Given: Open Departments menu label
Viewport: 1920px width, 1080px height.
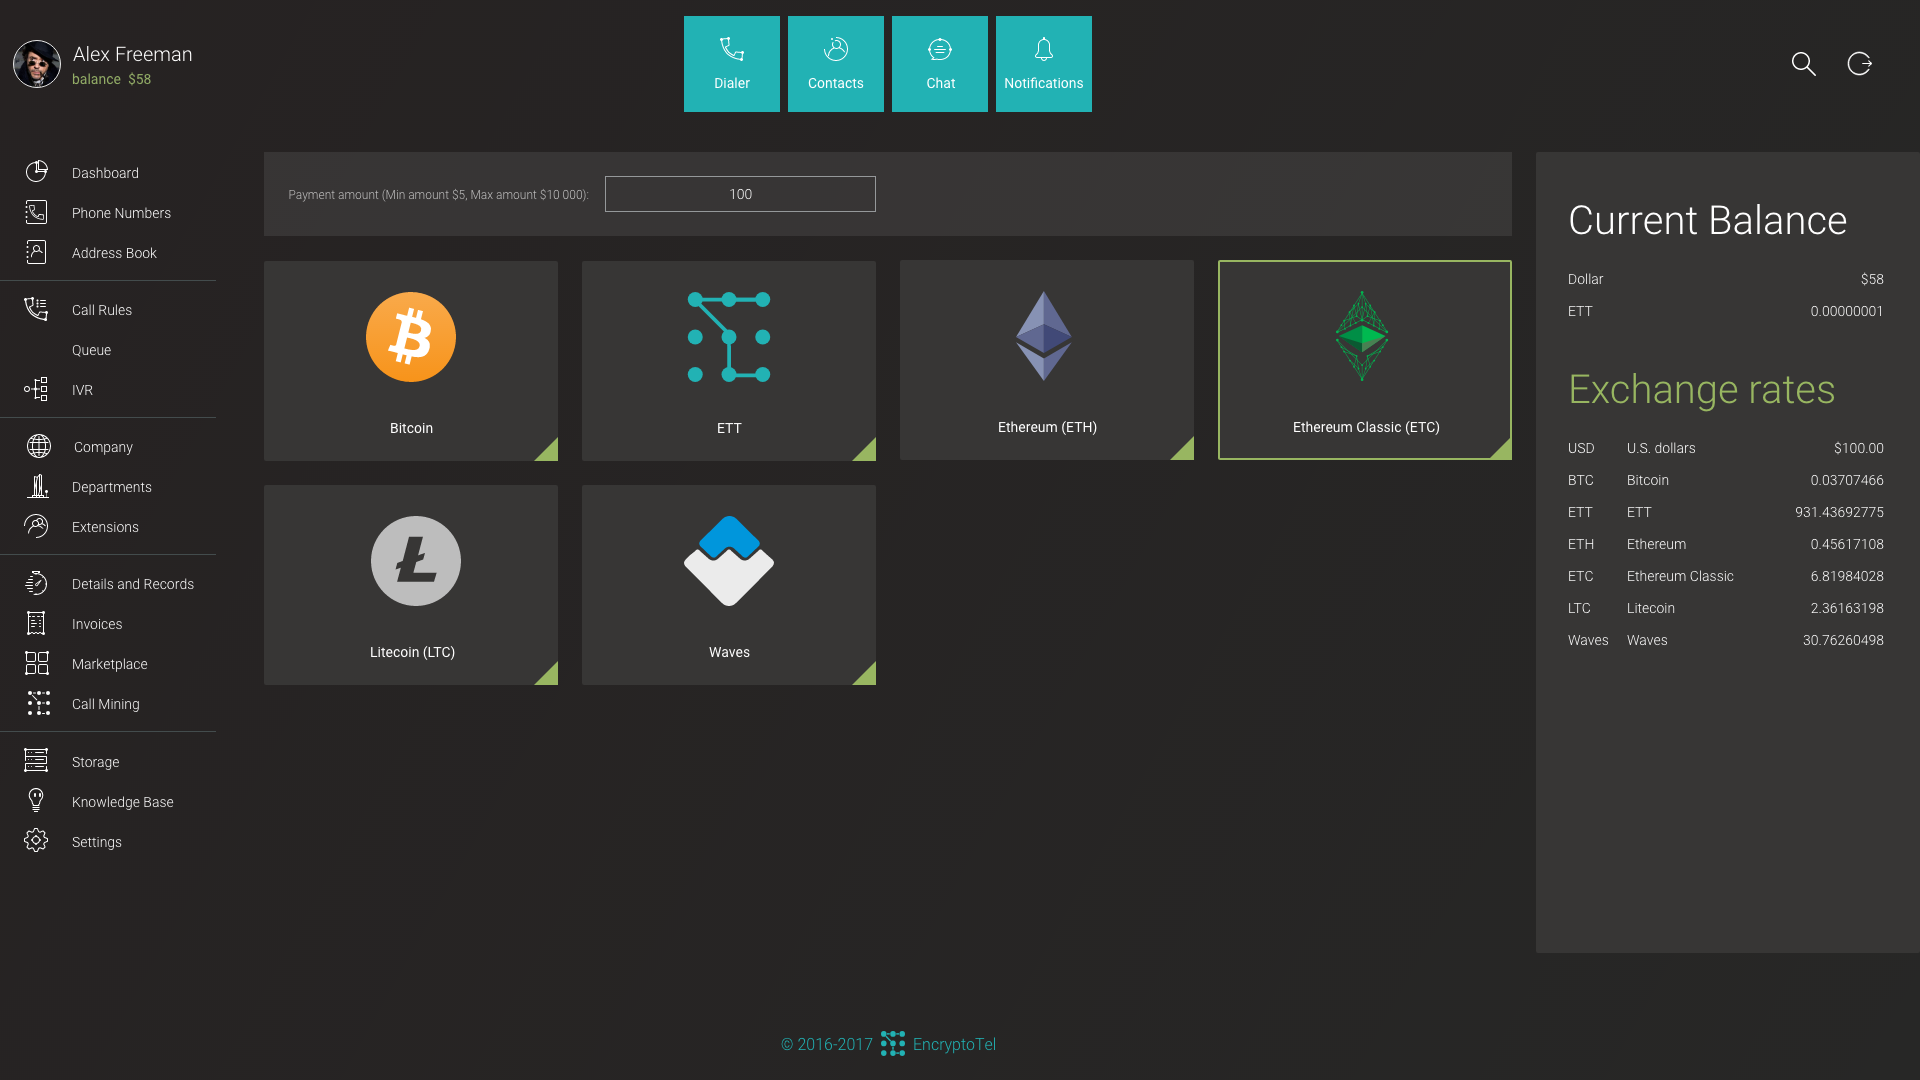Looking at the screenshot, I should [112, 487].
